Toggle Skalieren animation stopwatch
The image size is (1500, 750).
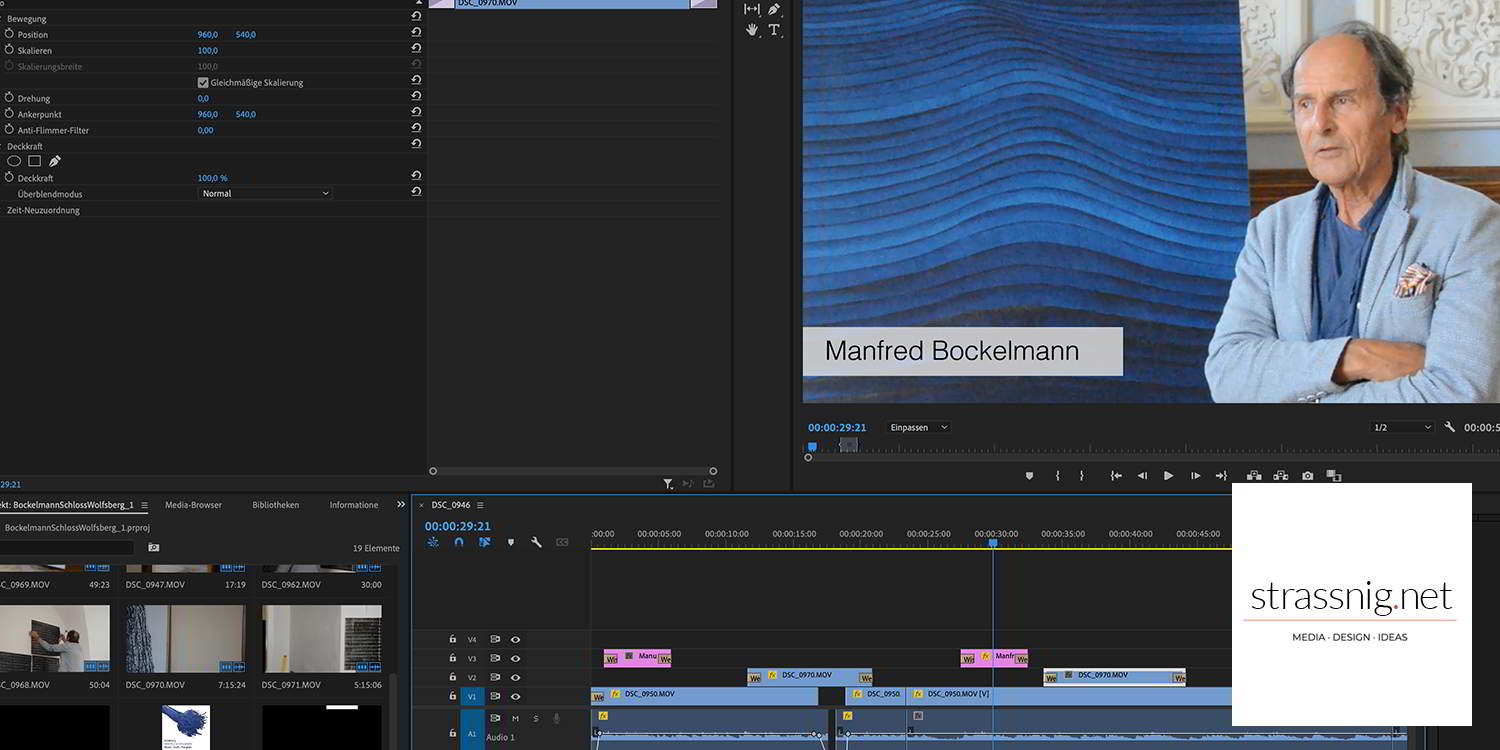tap(9, 50)
